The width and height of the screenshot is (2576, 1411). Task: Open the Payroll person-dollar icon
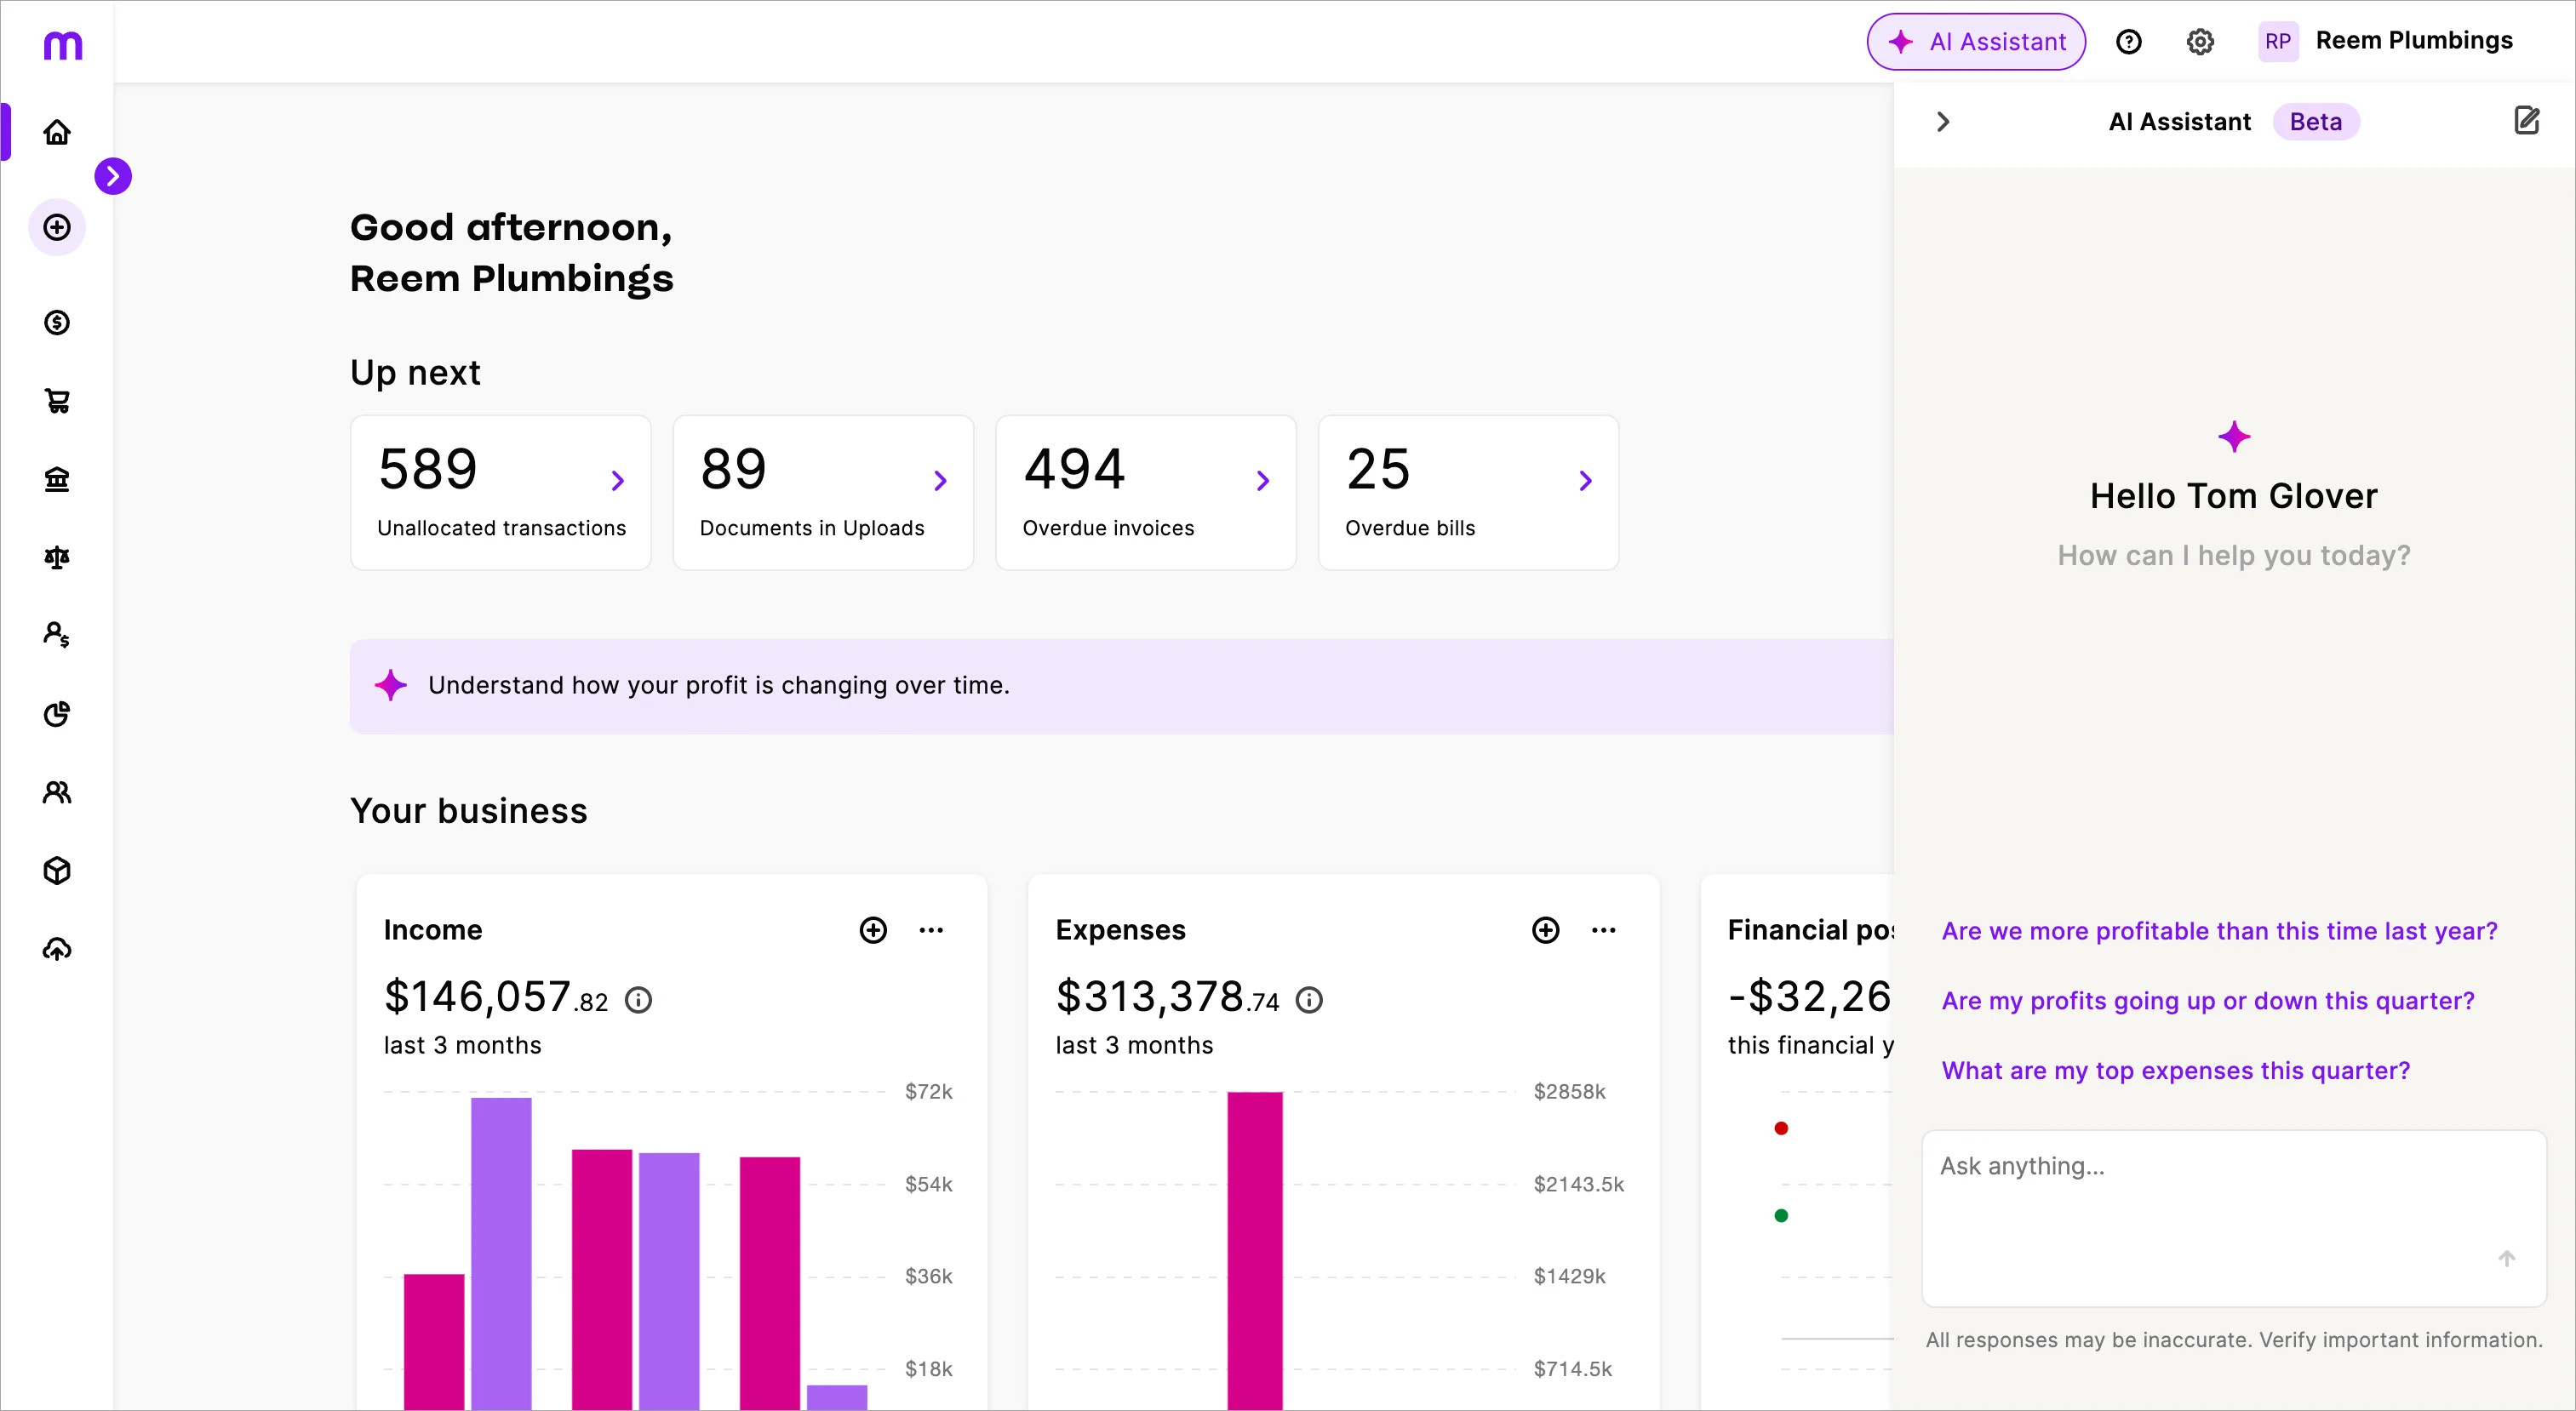[57, 635]
